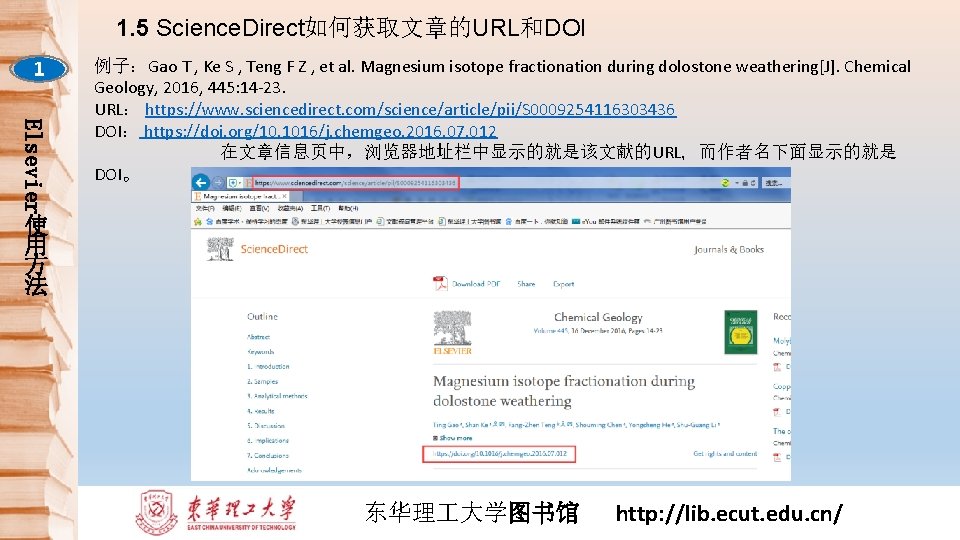
Task: Click the first PDF icon in Recommended column
Action: tap(777, 367)
